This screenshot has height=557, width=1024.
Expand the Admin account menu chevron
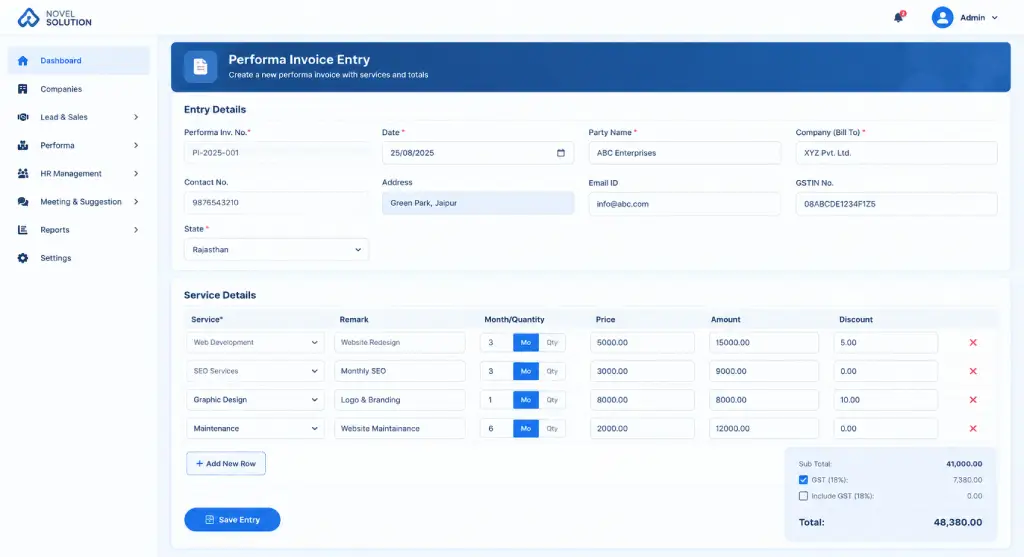[995, 18]
